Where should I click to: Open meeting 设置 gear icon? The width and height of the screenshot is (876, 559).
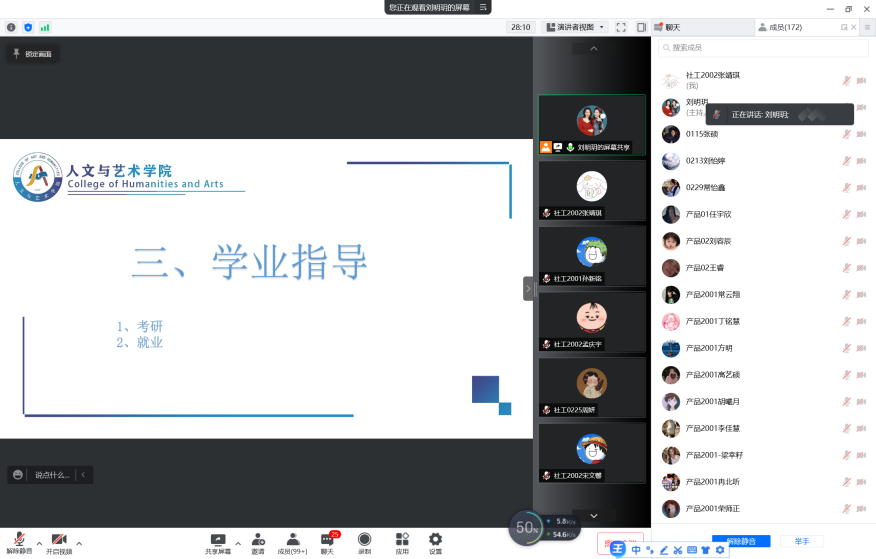point(435,542)
